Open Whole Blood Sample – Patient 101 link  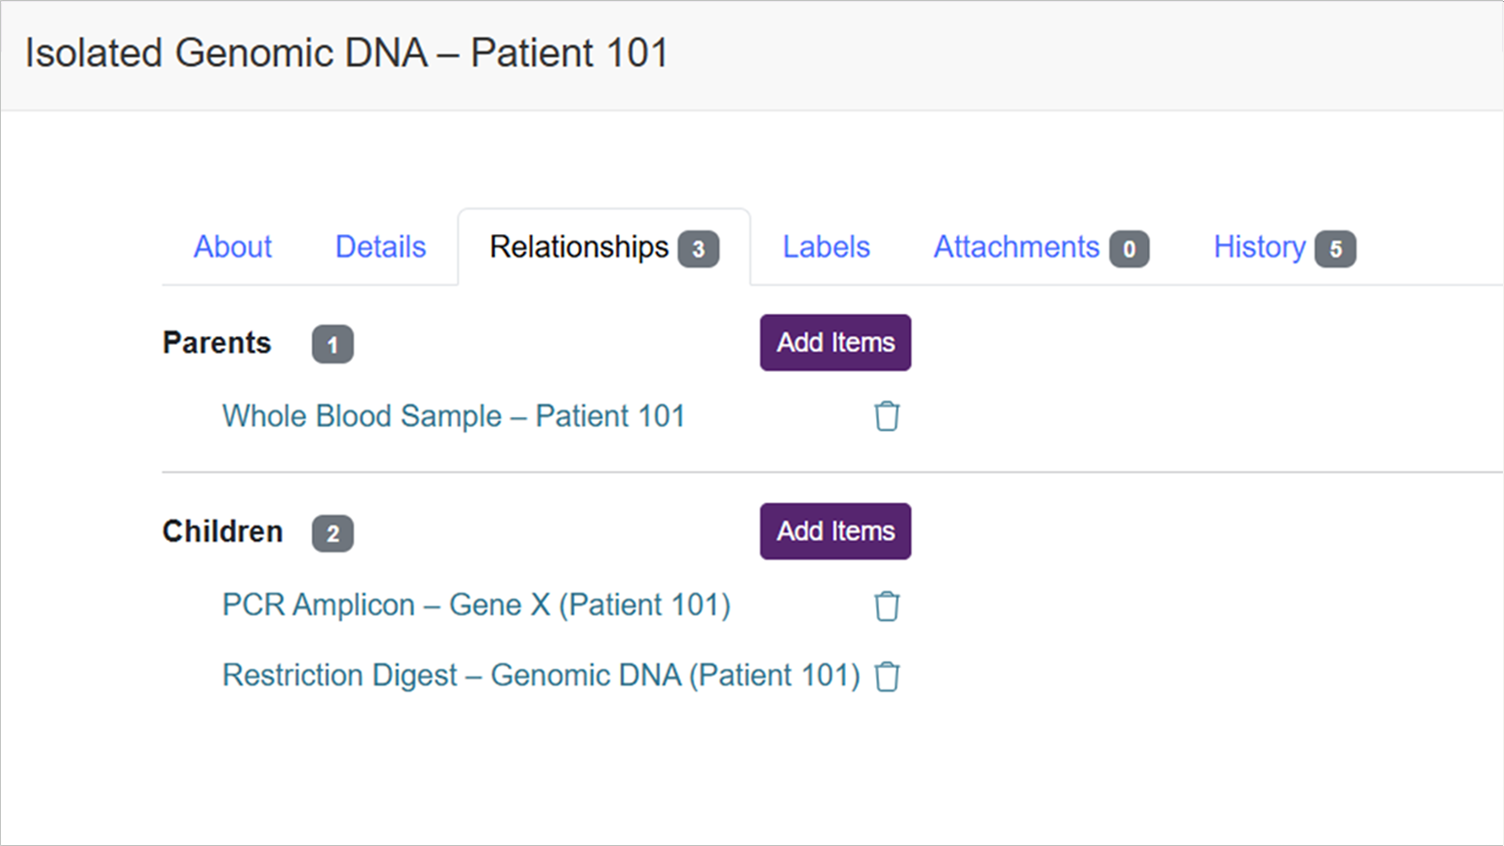click(453, 416)
